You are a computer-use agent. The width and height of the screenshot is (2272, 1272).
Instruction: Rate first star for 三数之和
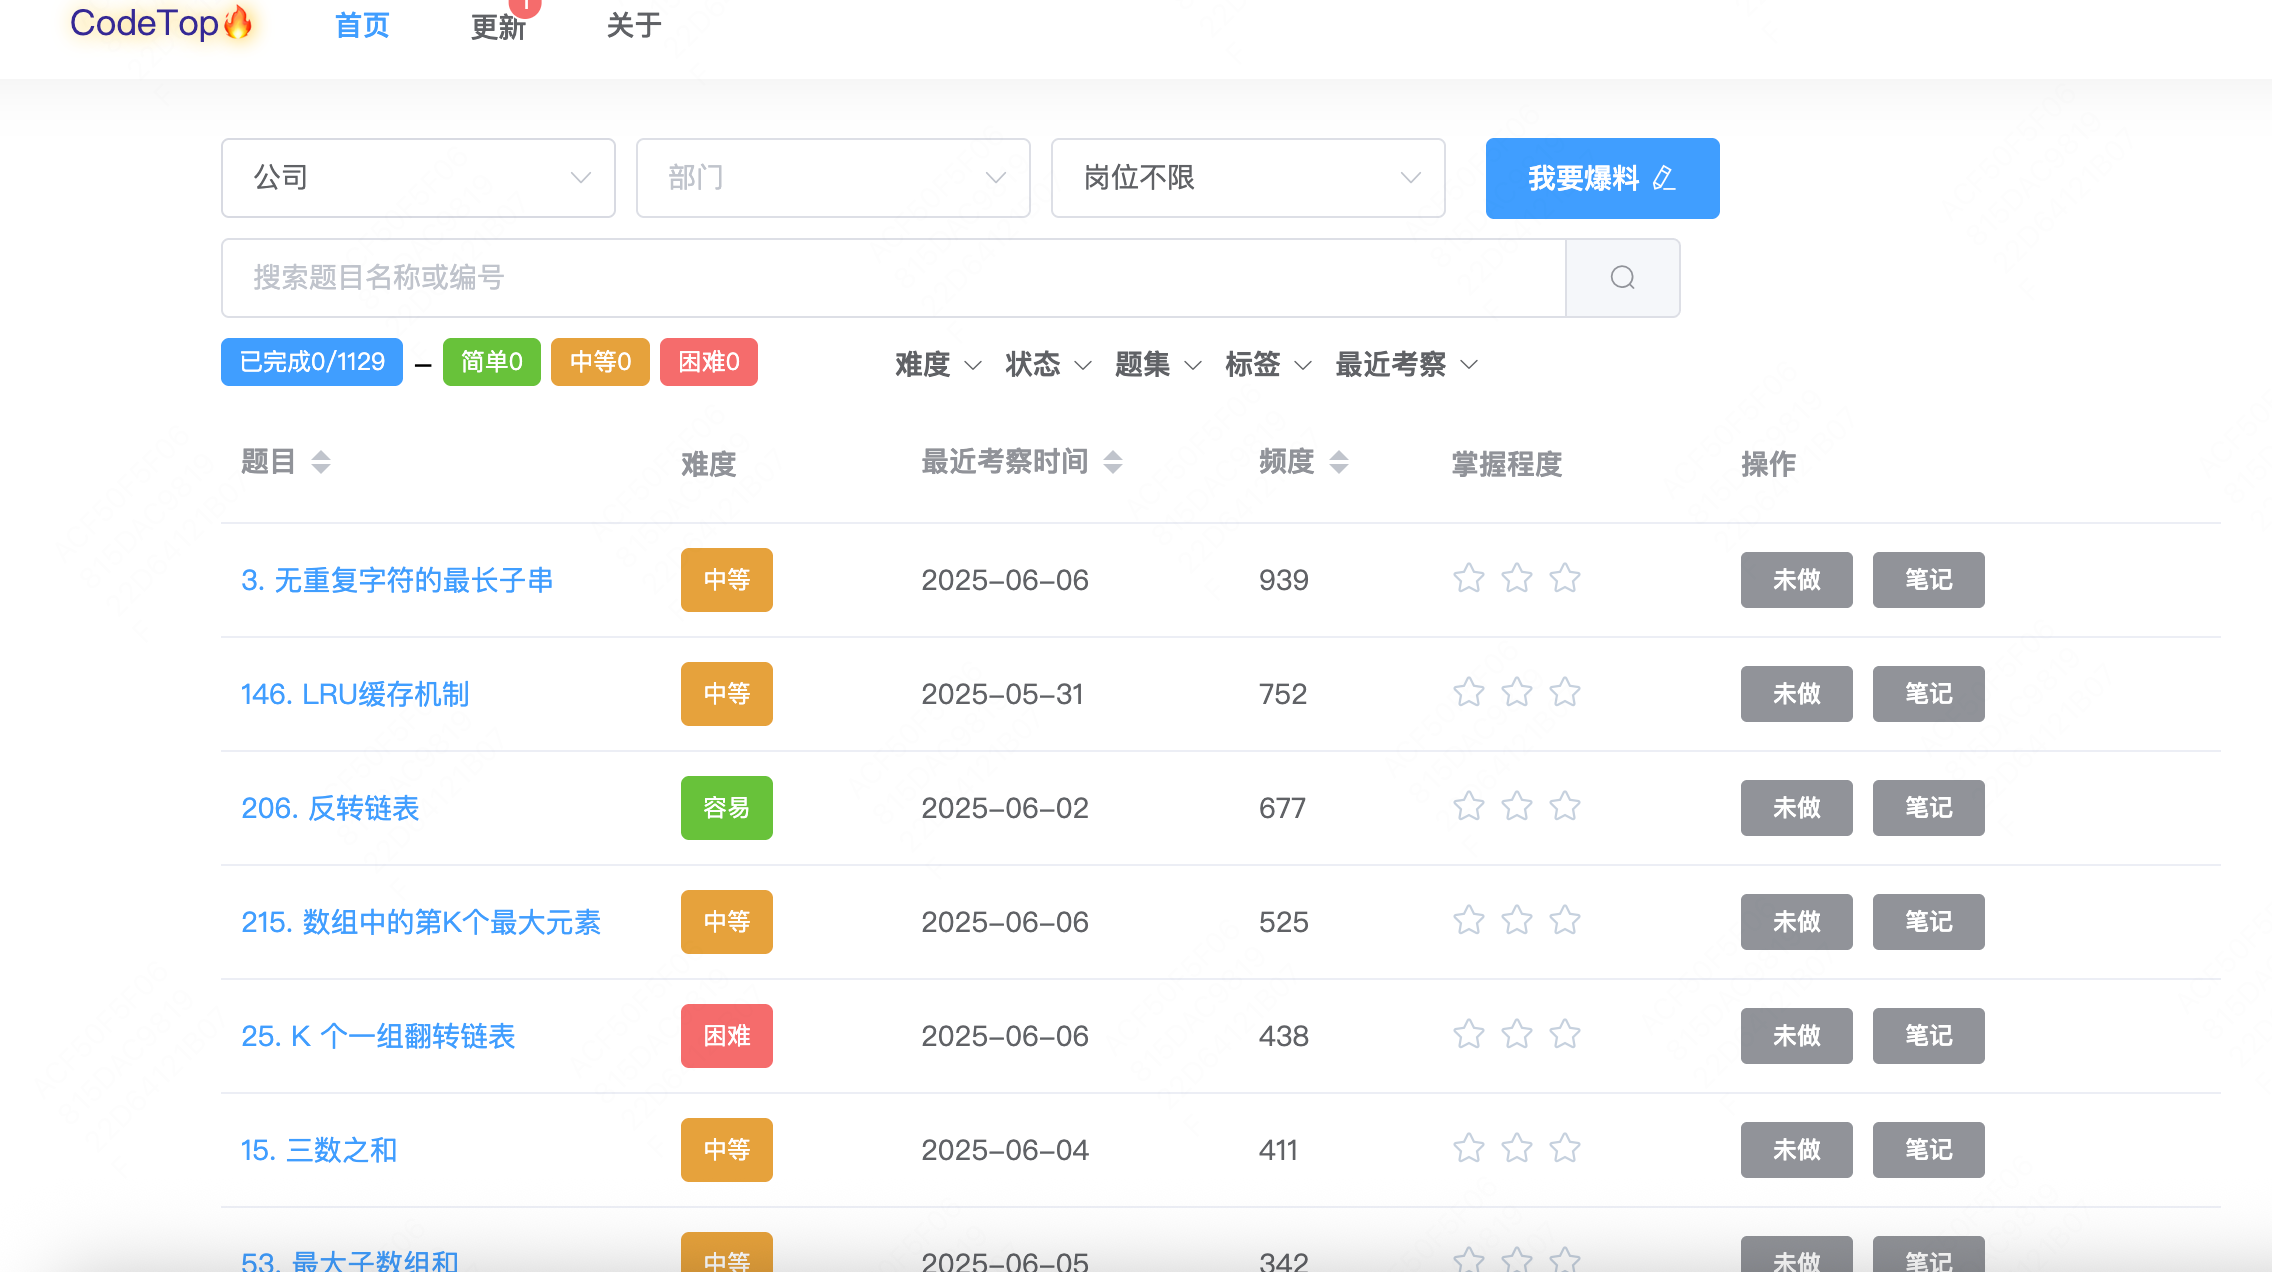coord(1469,1148)
